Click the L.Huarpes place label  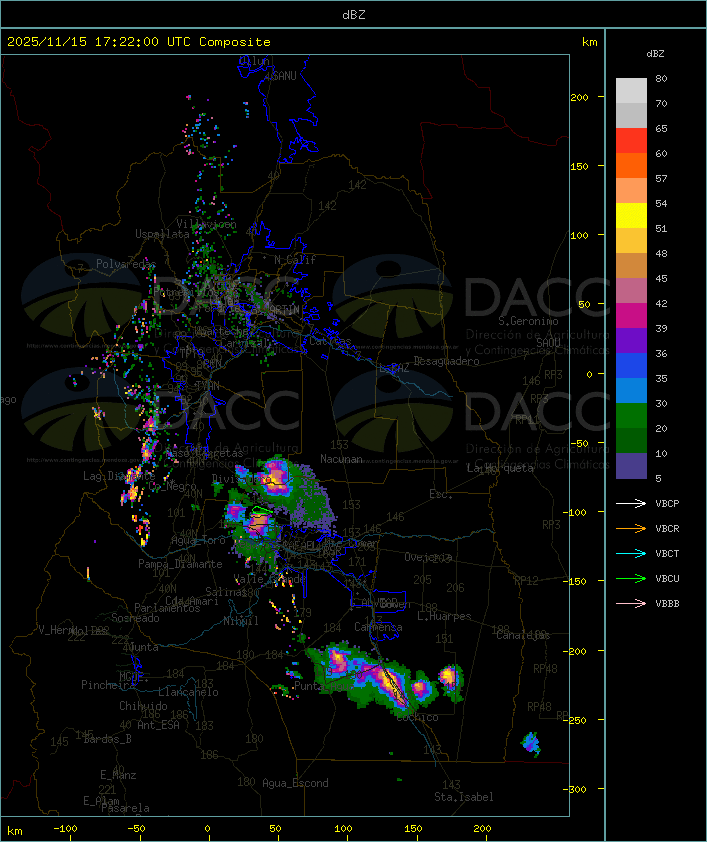444,616
